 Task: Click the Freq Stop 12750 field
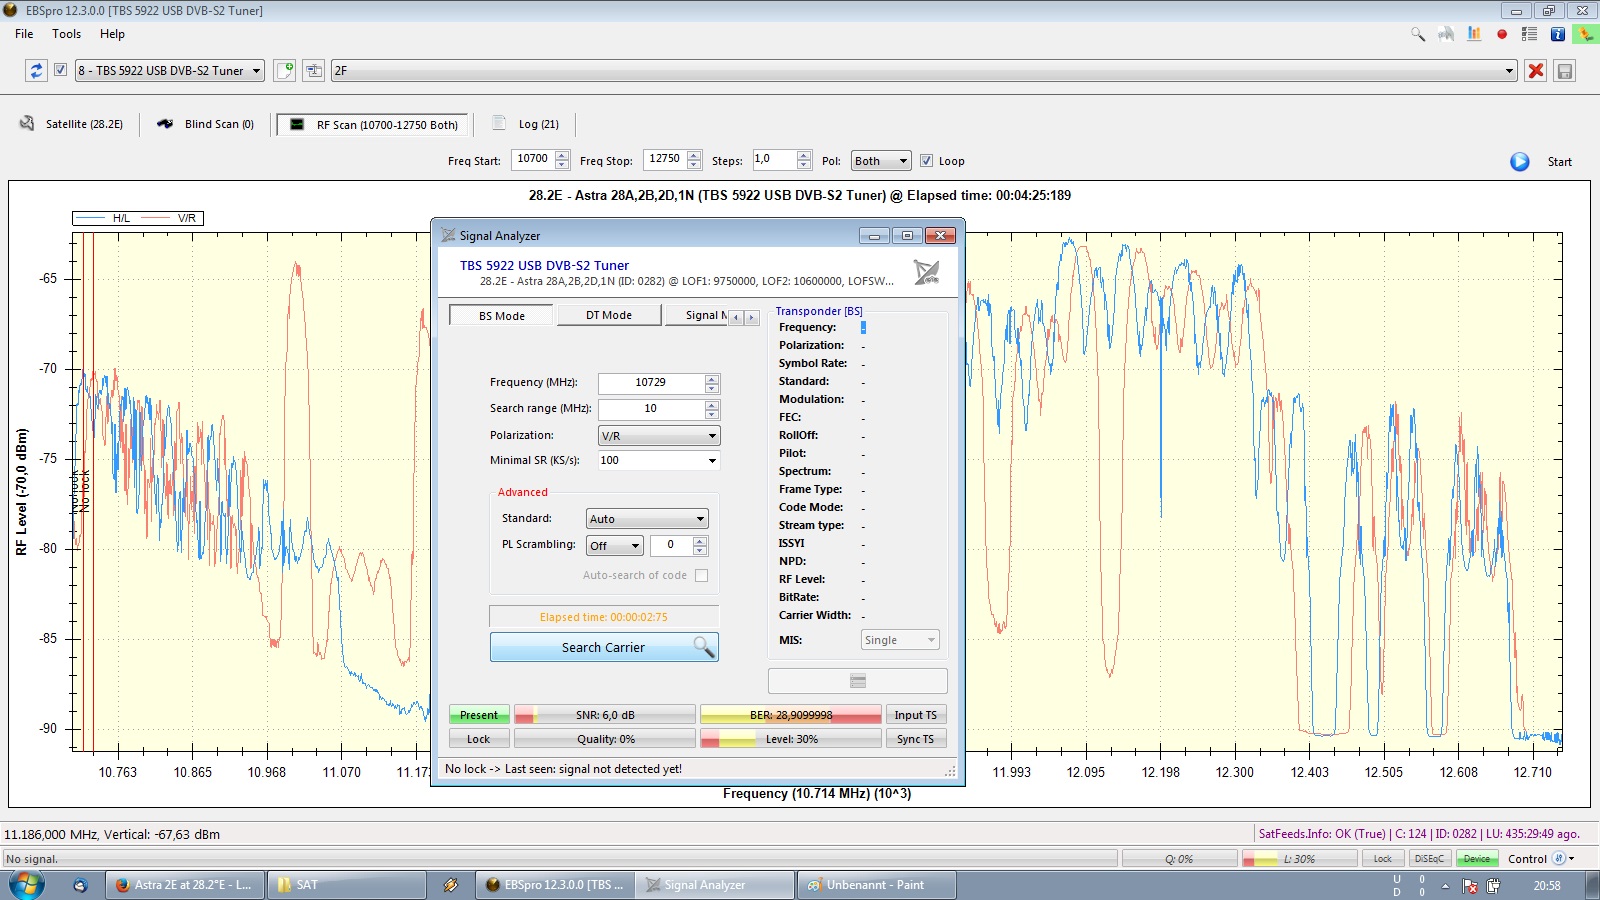point(665,160)
